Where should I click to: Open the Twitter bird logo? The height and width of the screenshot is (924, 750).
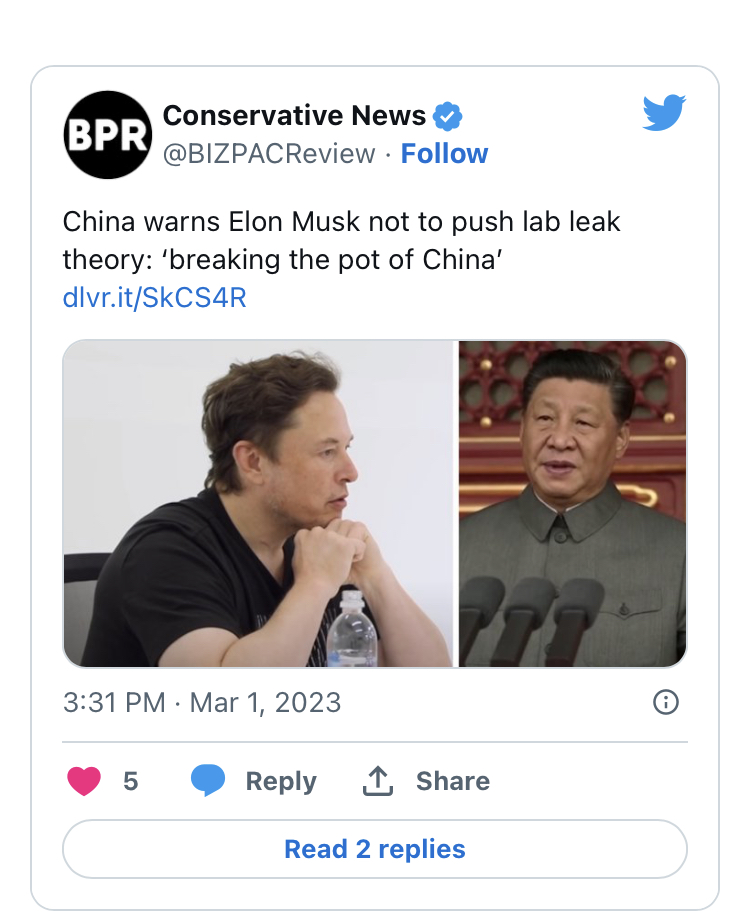click(664, 112)
